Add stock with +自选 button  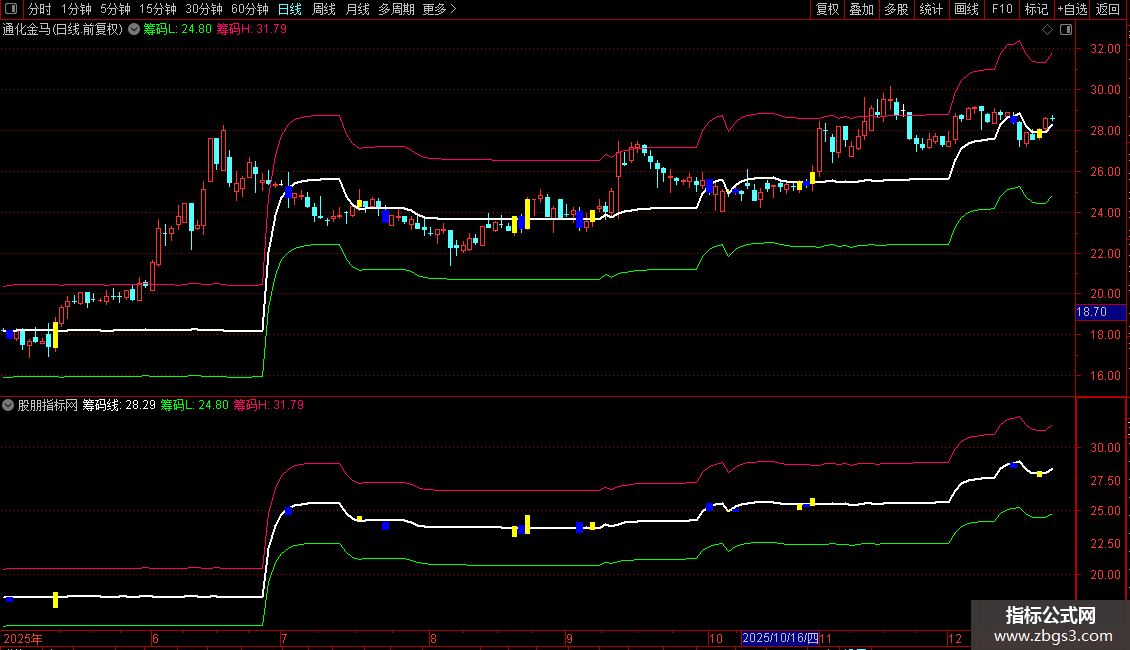(x=1072, y=9)
